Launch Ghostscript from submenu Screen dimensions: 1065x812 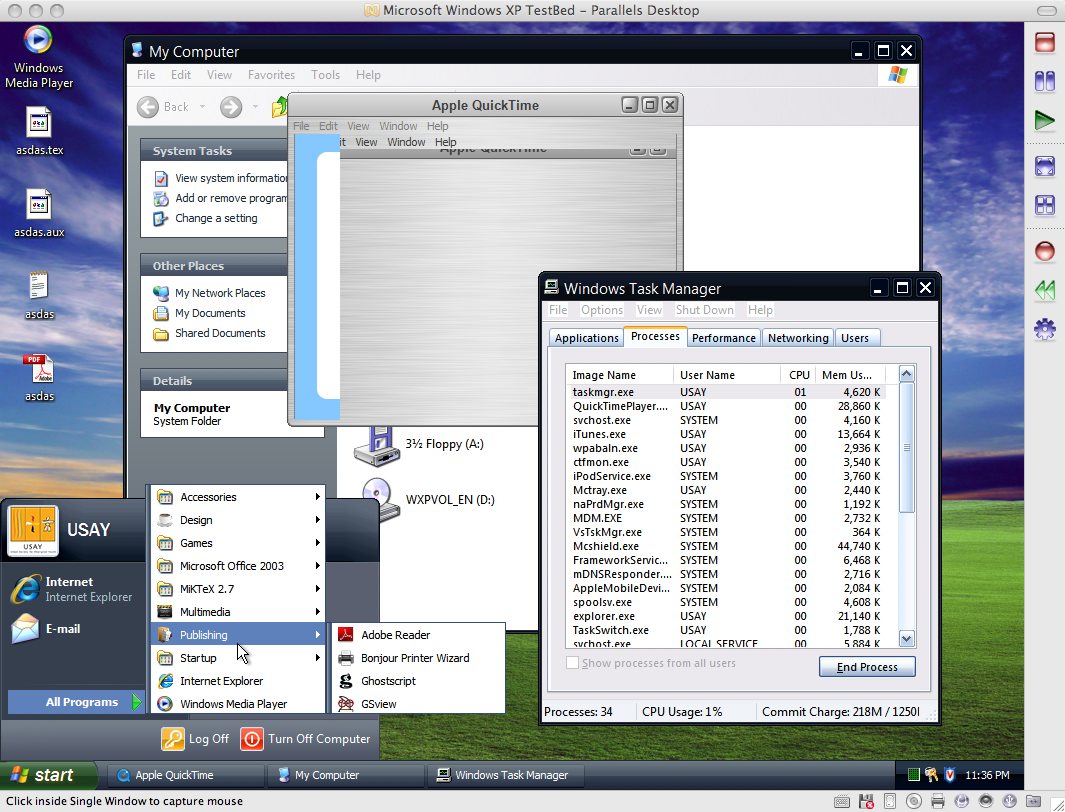pyautogui.click(x=418, y=681)
